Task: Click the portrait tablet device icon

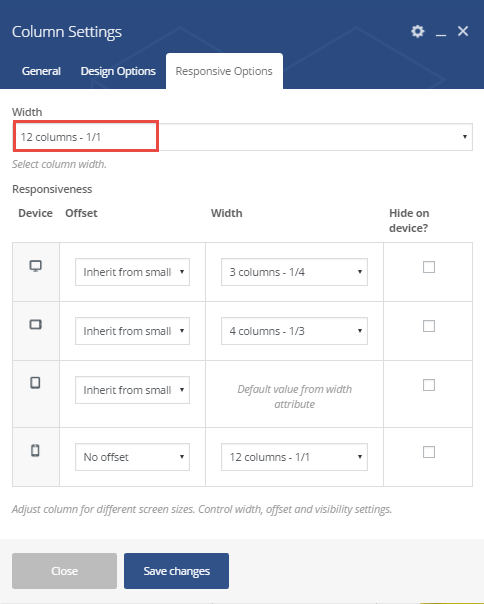Action: pos(35,383)
